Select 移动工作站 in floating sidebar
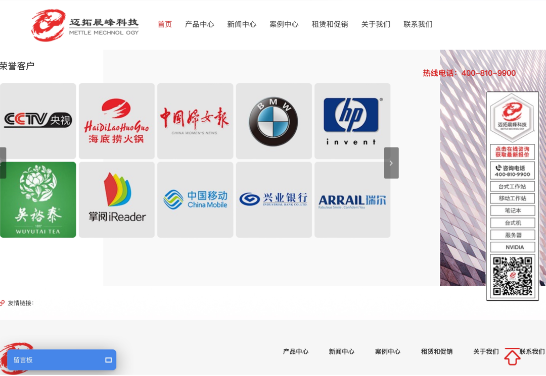Viewport: 546px width, 376px height. click(x=512, y=198)
